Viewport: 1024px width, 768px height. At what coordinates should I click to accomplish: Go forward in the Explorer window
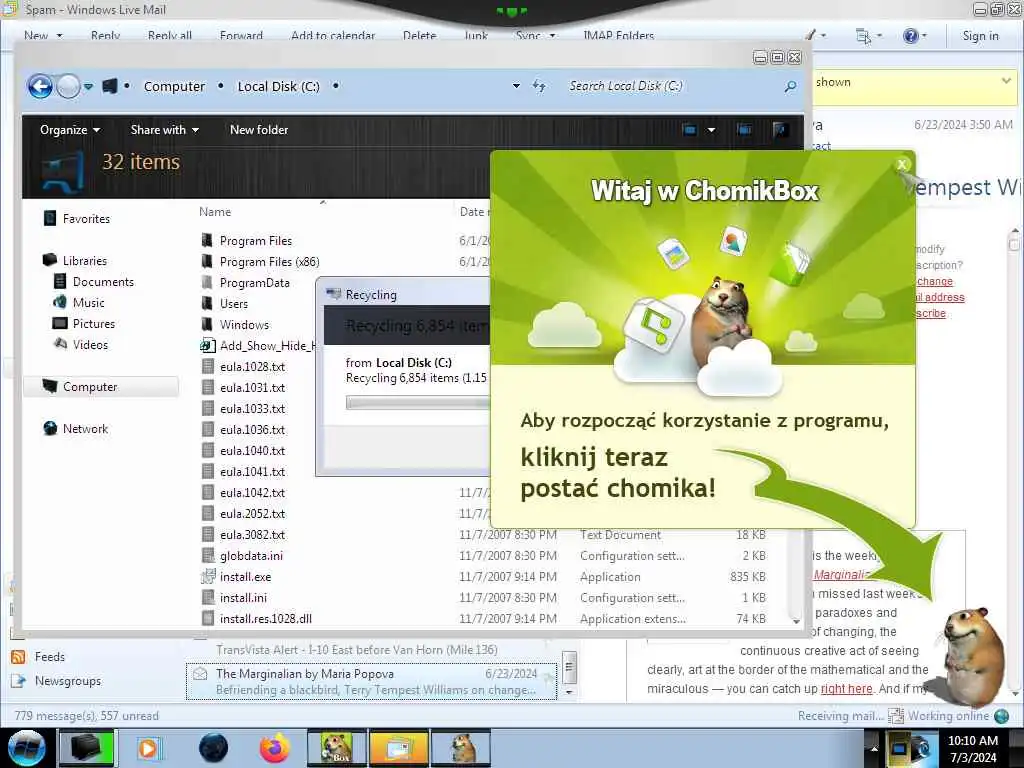(69, 86)
